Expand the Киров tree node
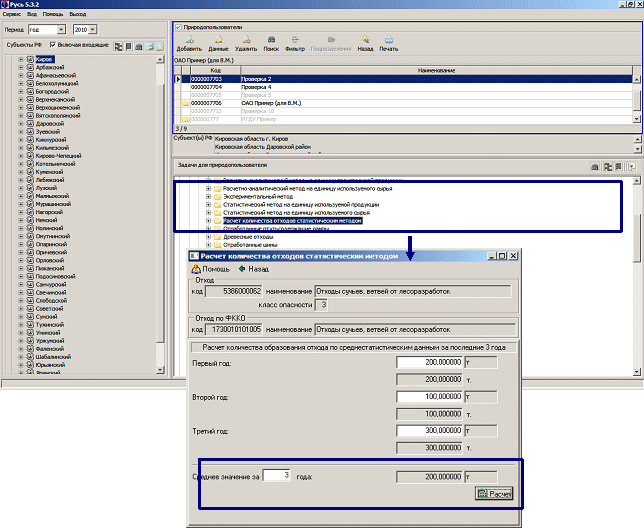Screen dimensions: 644x528 [x=21, y=60]
